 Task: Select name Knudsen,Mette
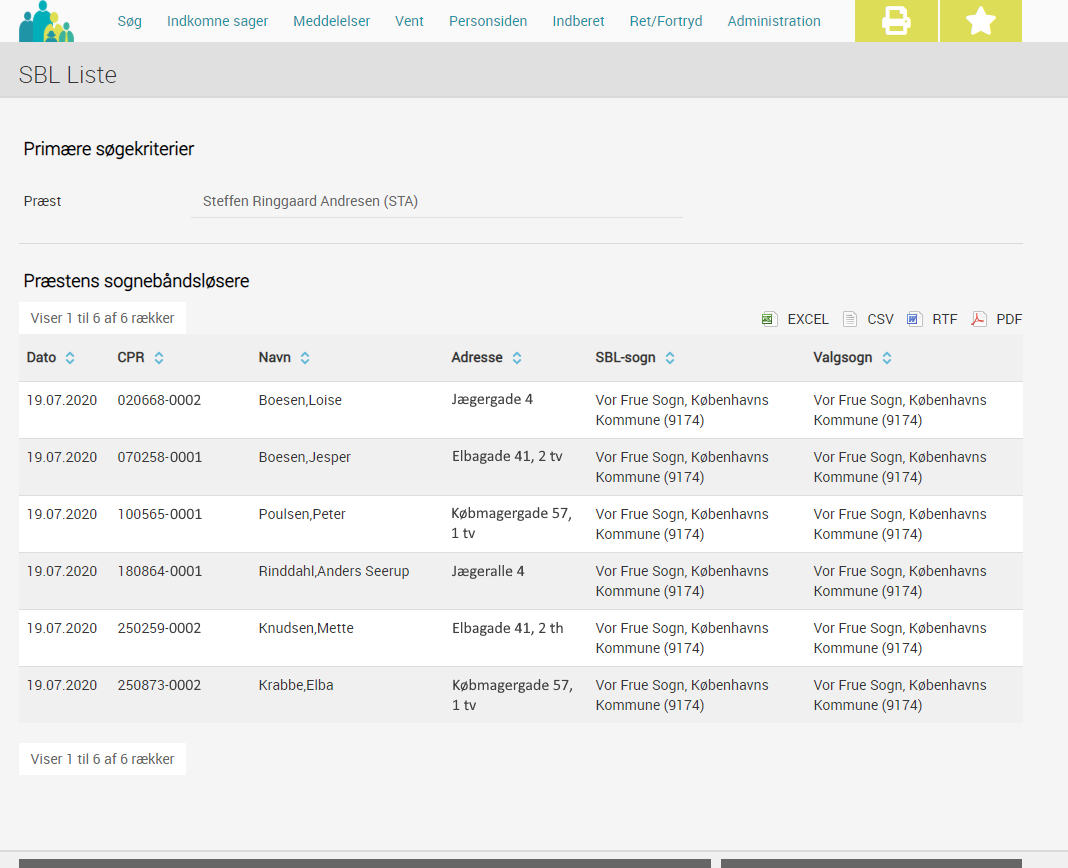(x=306, y=628)
